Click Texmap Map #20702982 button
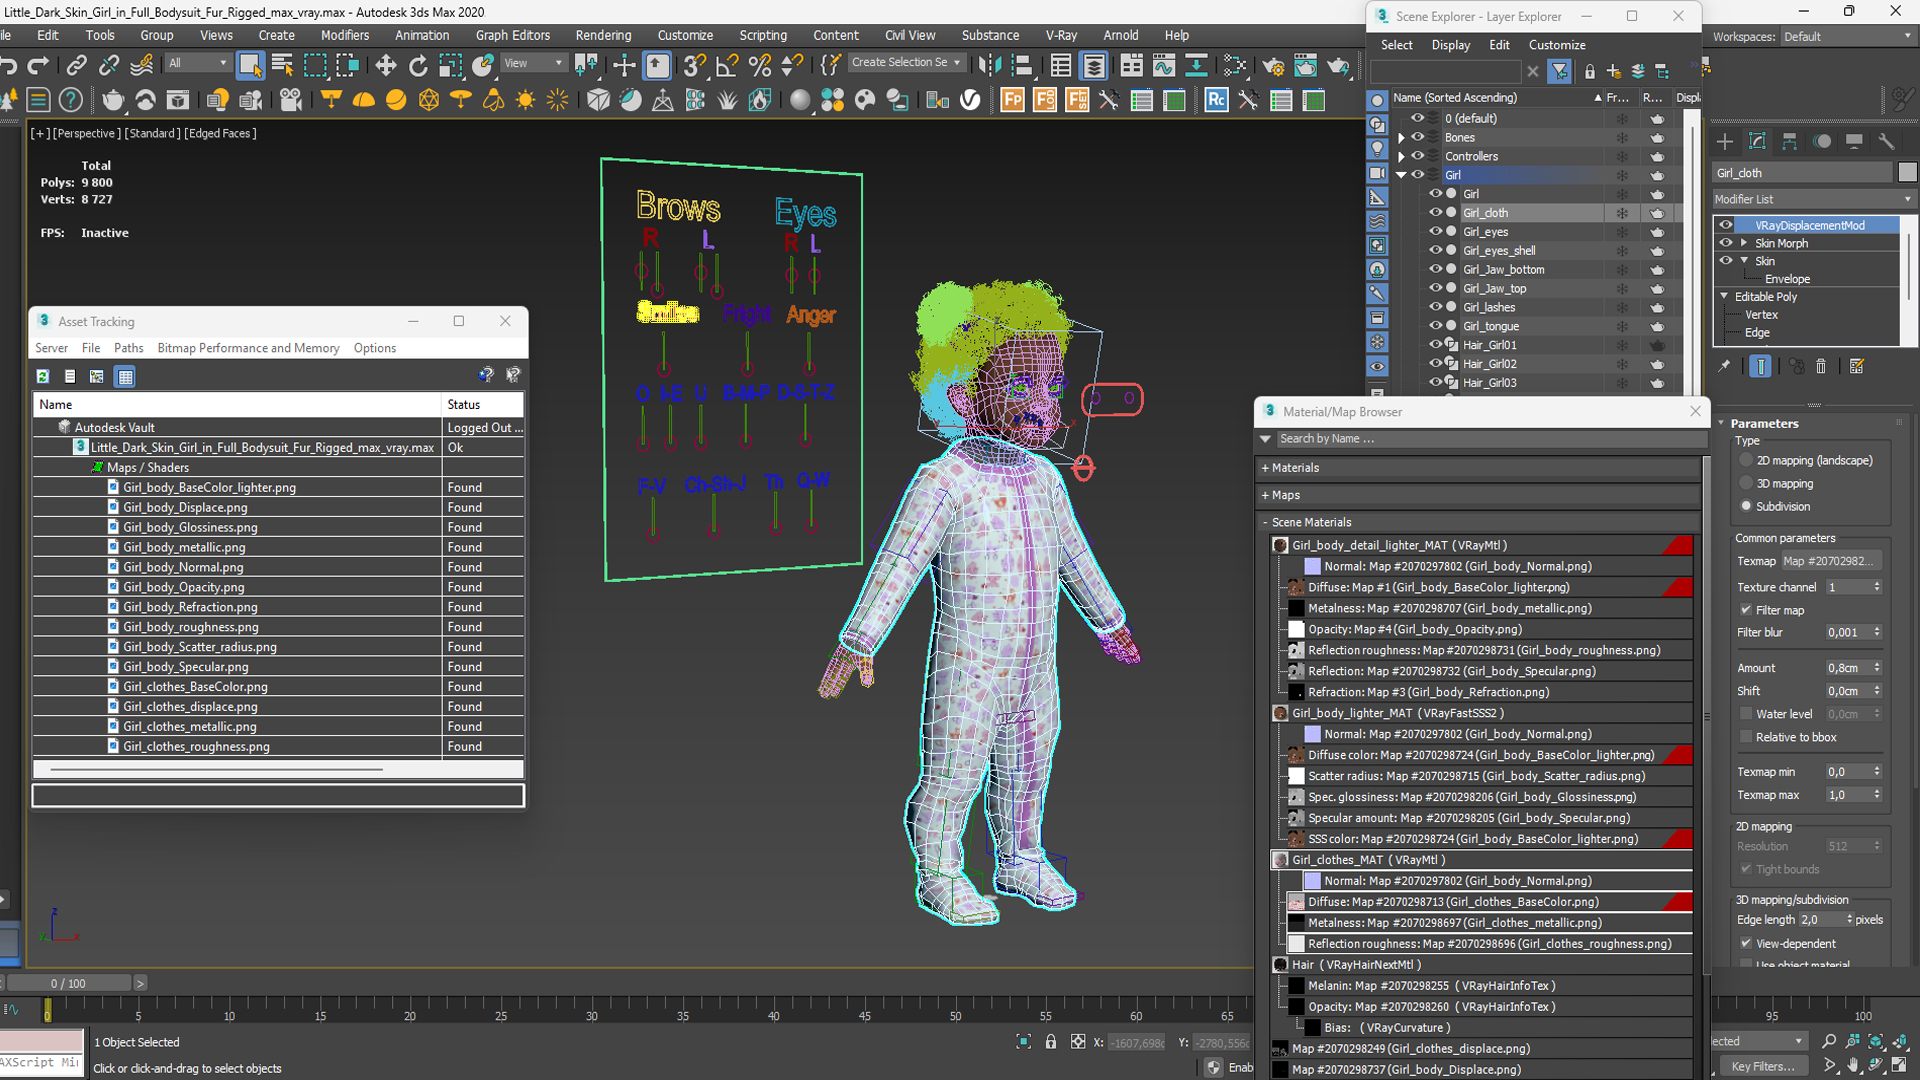The image size is (1920, 1080). 1830,561
